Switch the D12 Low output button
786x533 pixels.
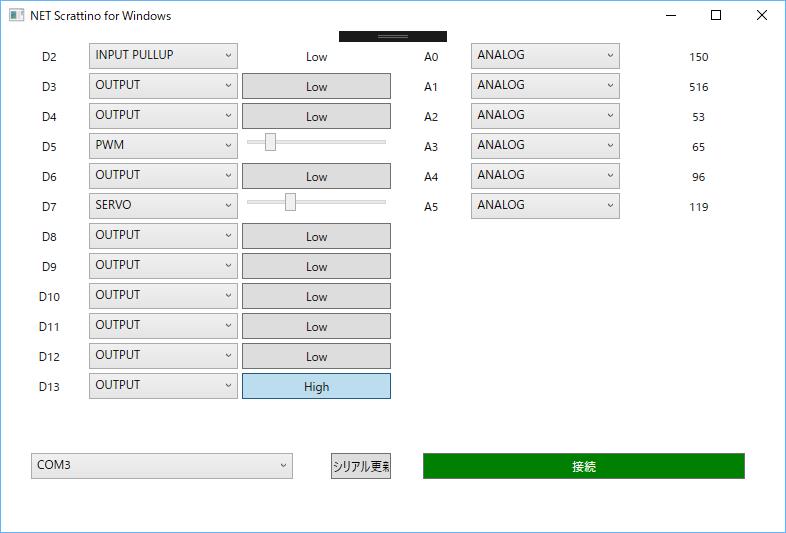point(316,356)
